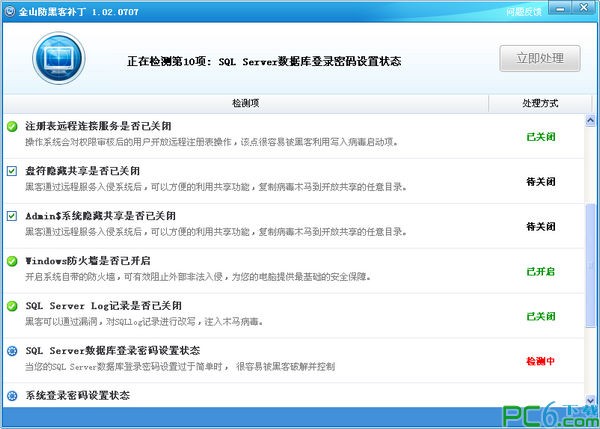Click the description under 盘符隐藏共享是否已关闭
Image resolution: width=600 pixels, height=429 pixels.
click(216, 187)
